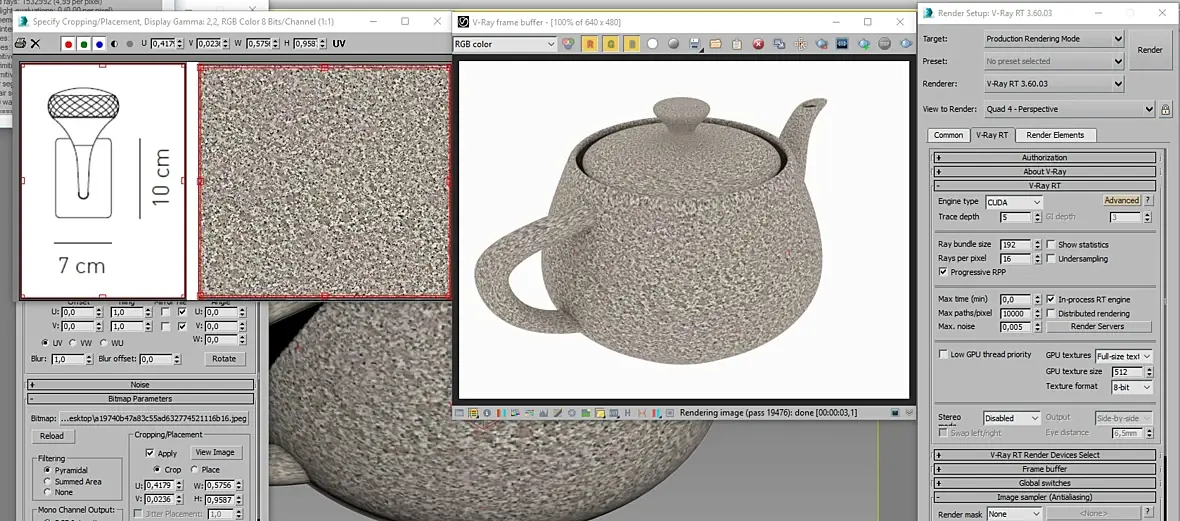The width and height of the screenshot is (1180, 521).
Task: Collapse the V-Ray RT rollout header
Action: 1044,185
